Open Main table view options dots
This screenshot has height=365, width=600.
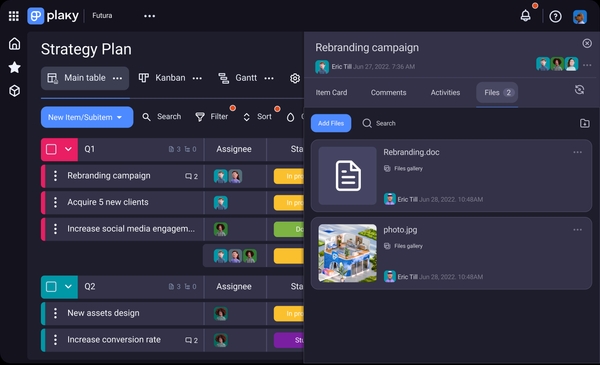click(117, 78)
